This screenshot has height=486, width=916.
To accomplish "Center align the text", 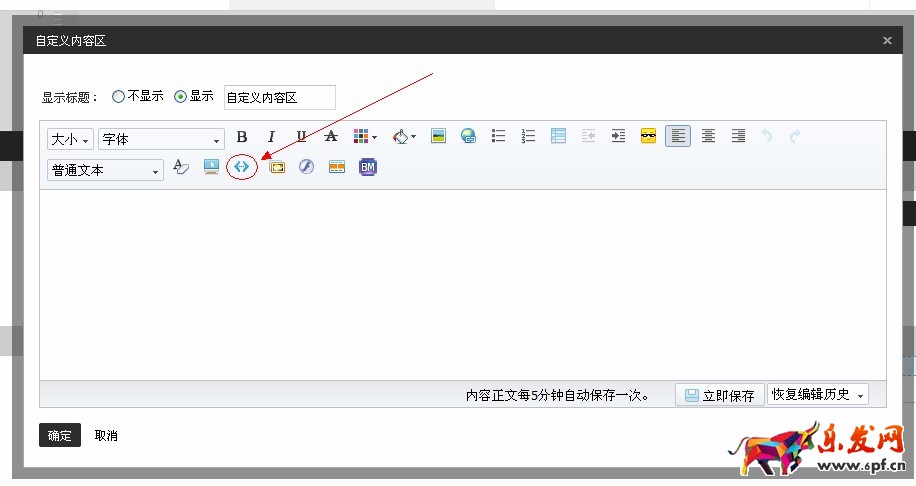I will pyautogui.click(x=708, y=136).
